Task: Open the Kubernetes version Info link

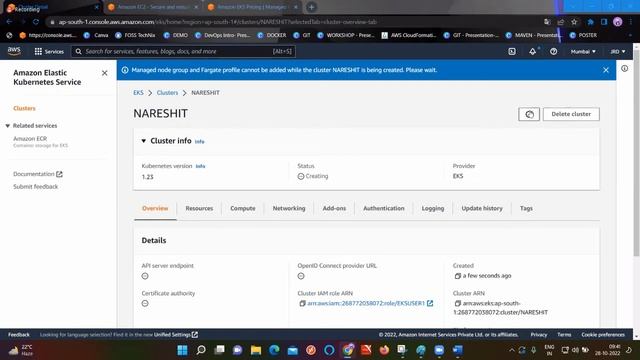Action: click(x=200, y=166)
